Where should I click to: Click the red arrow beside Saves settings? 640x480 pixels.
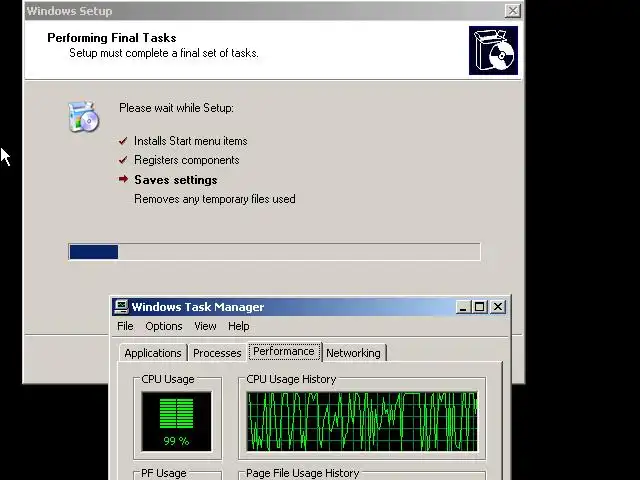pyautogui.click(x=123, y=179)
